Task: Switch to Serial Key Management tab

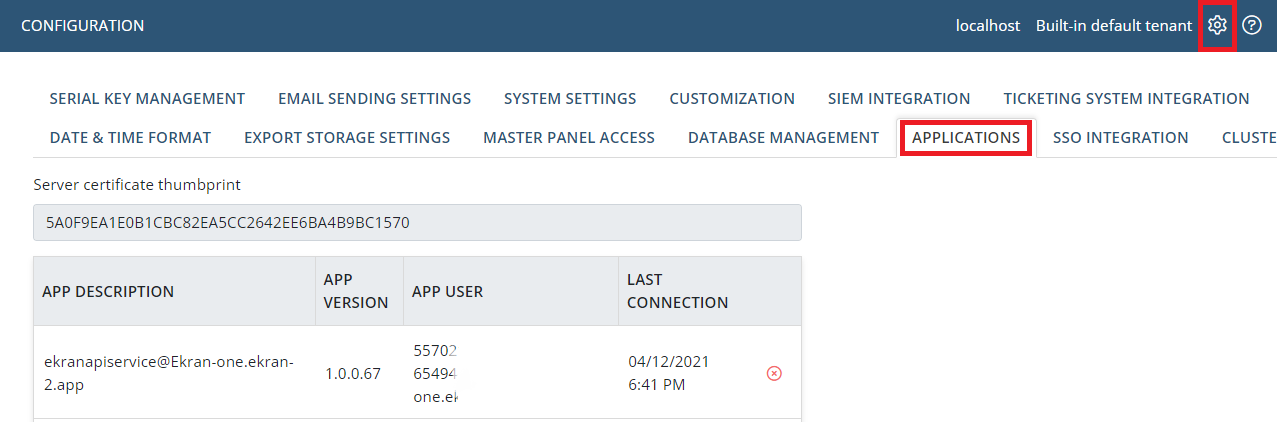Action: pos(147,98)
